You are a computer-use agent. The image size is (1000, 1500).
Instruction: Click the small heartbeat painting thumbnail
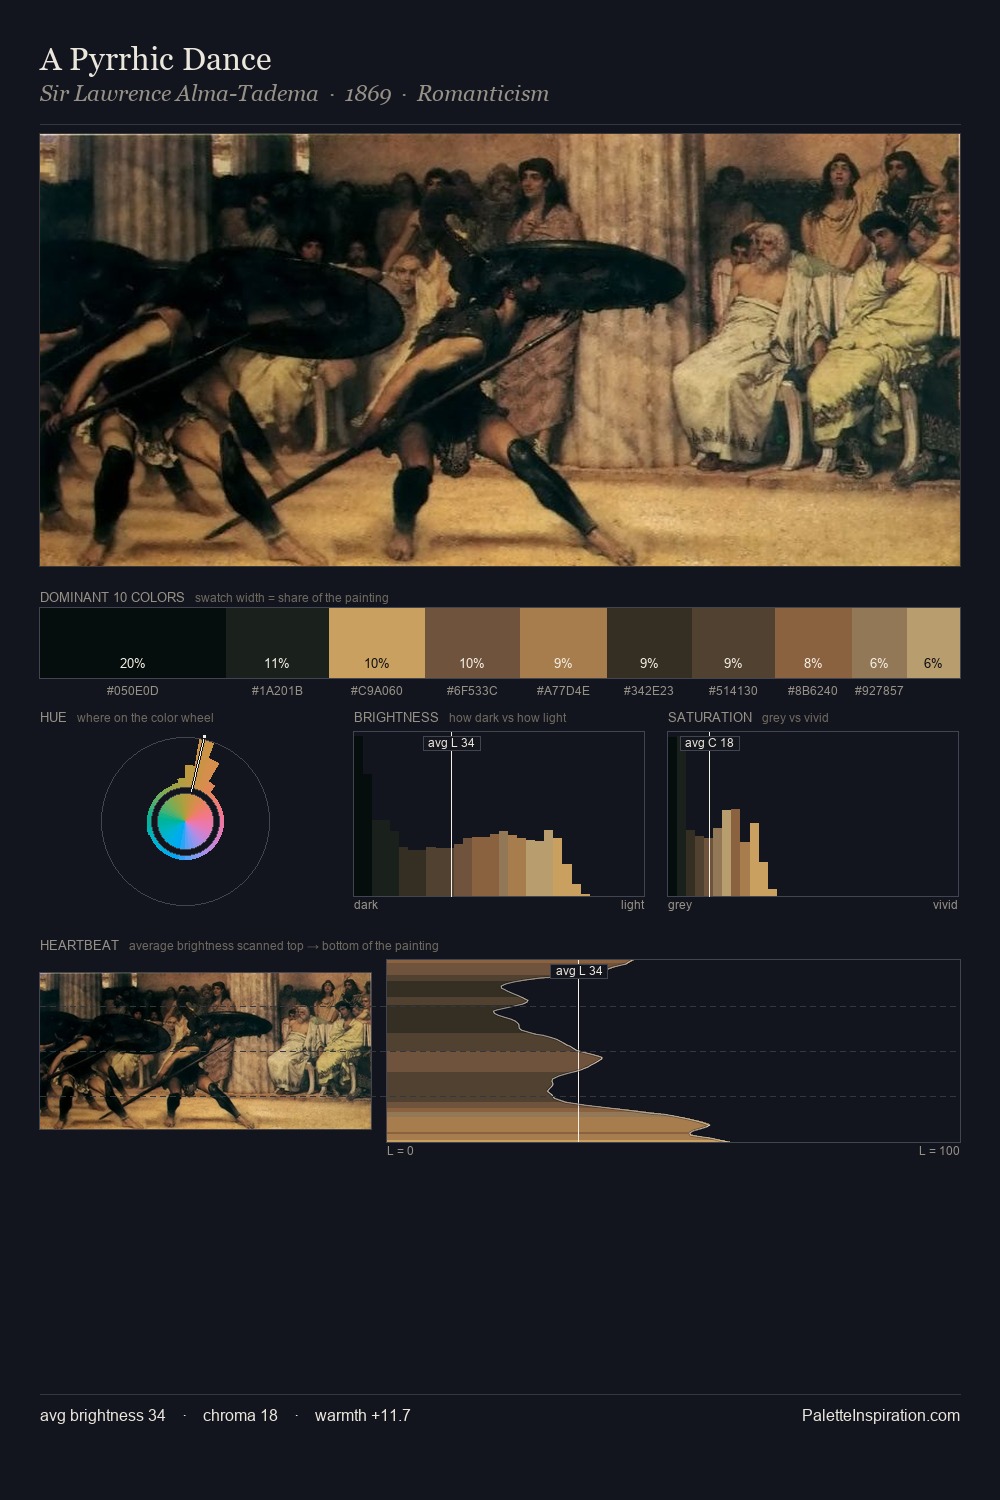[x=205, y=1051]
